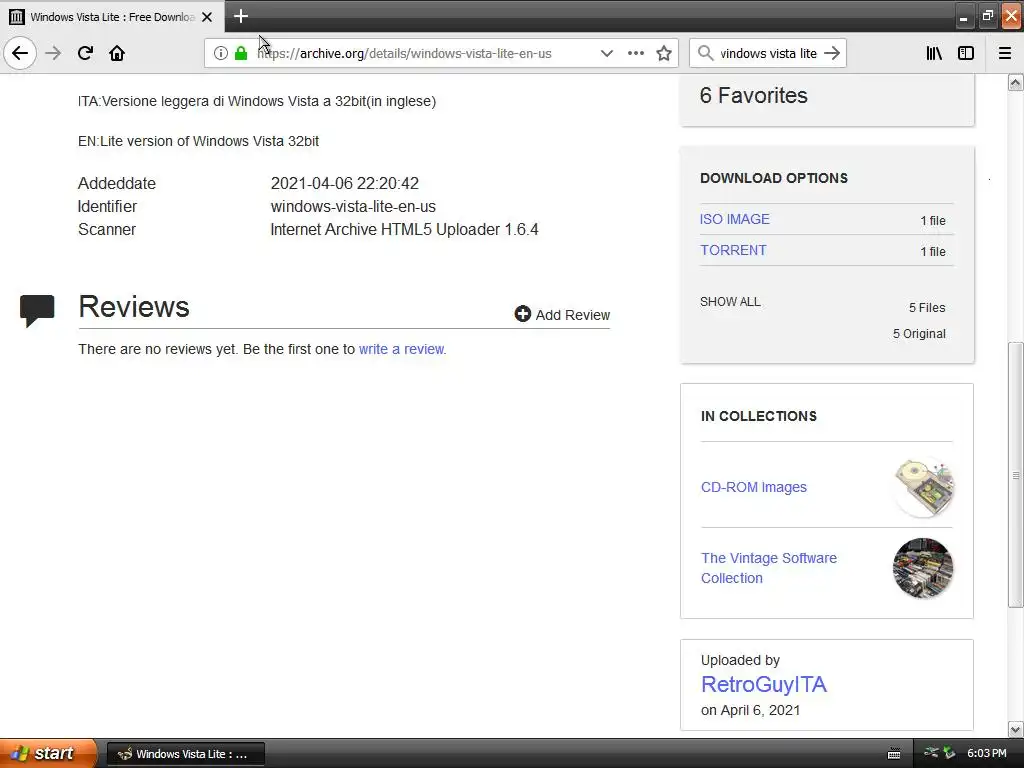
Task: Click the vertical scrollbar thumb
Action: click(1016, 475)
